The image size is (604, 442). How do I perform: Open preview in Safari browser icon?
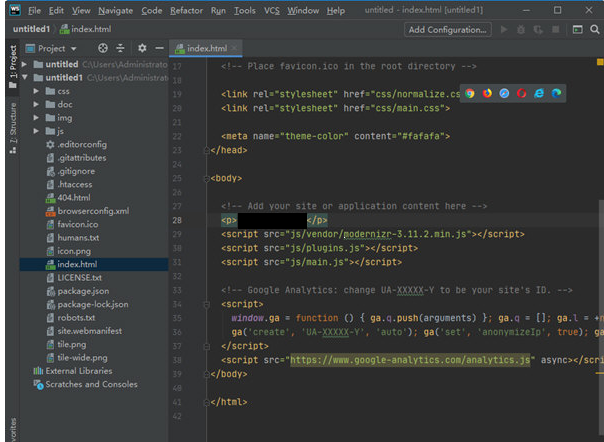coord(504,93)
